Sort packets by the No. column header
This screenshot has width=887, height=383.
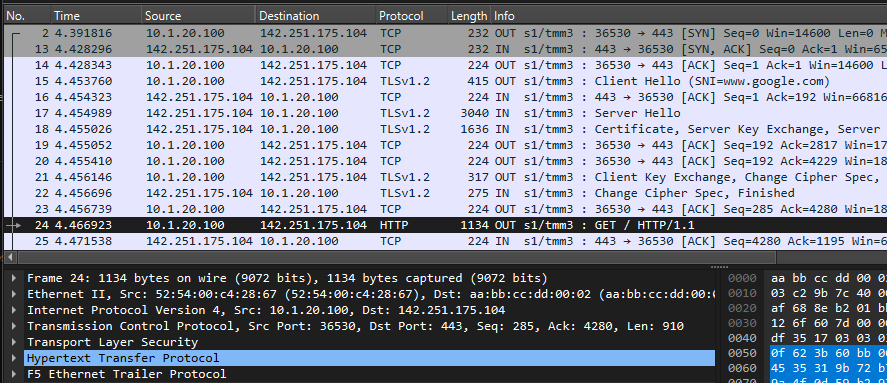[x=27, y=16]
